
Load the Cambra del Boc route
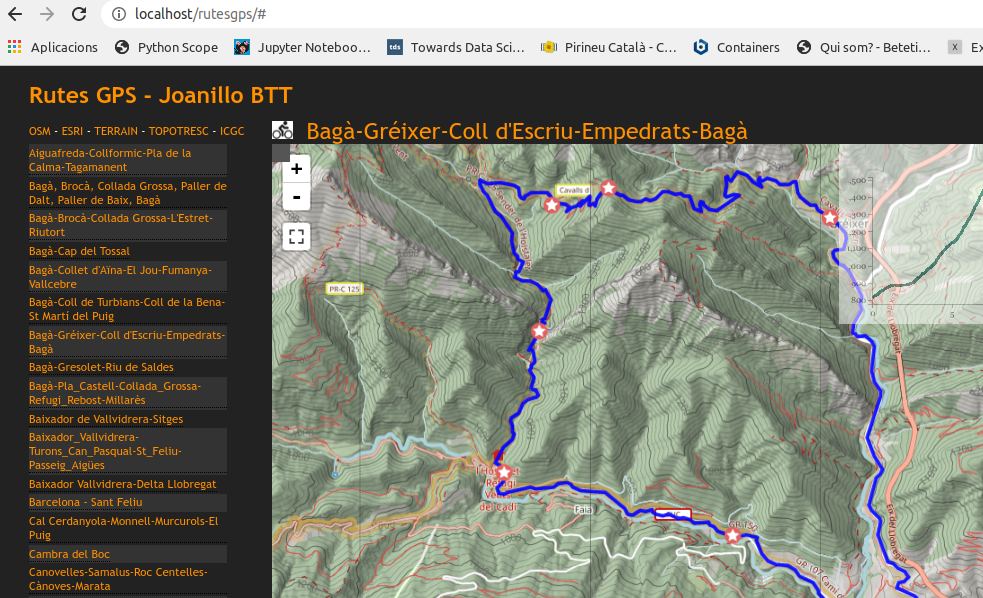69,554
